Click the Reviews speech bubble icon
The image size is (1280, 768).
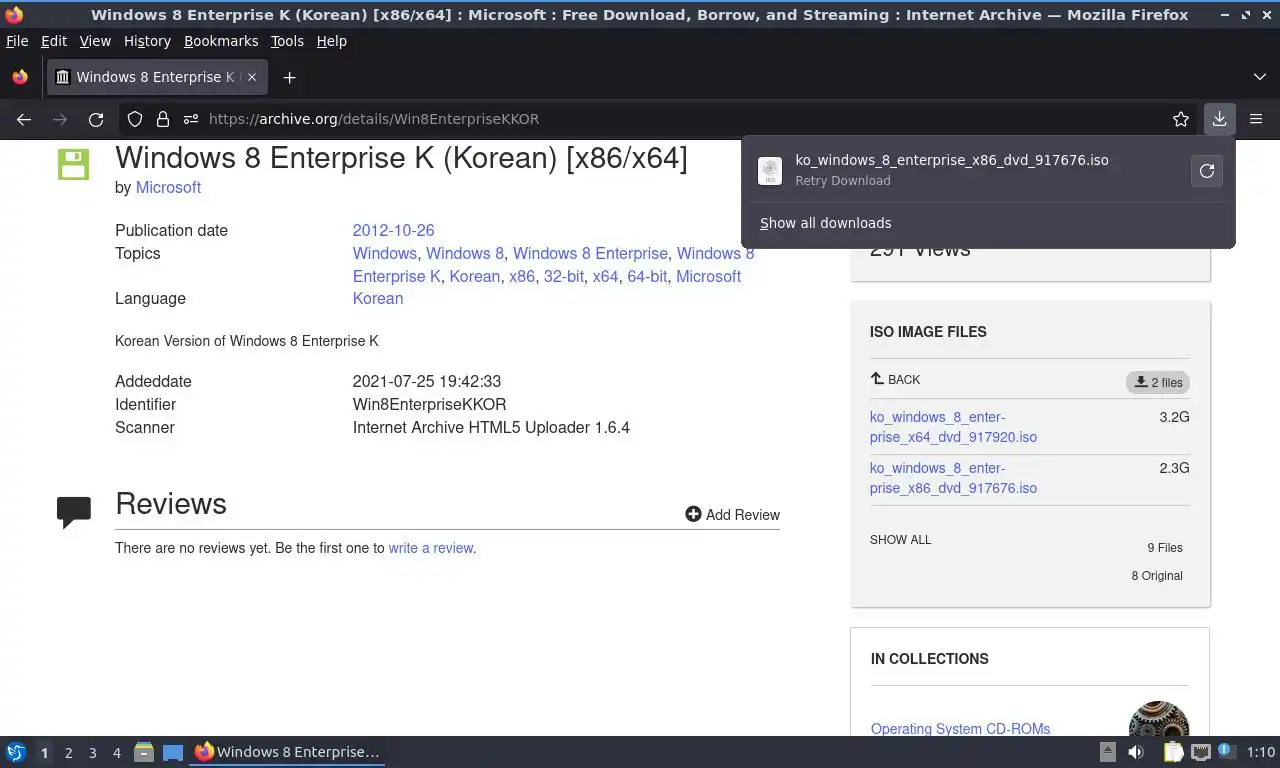tap(74, 512)
